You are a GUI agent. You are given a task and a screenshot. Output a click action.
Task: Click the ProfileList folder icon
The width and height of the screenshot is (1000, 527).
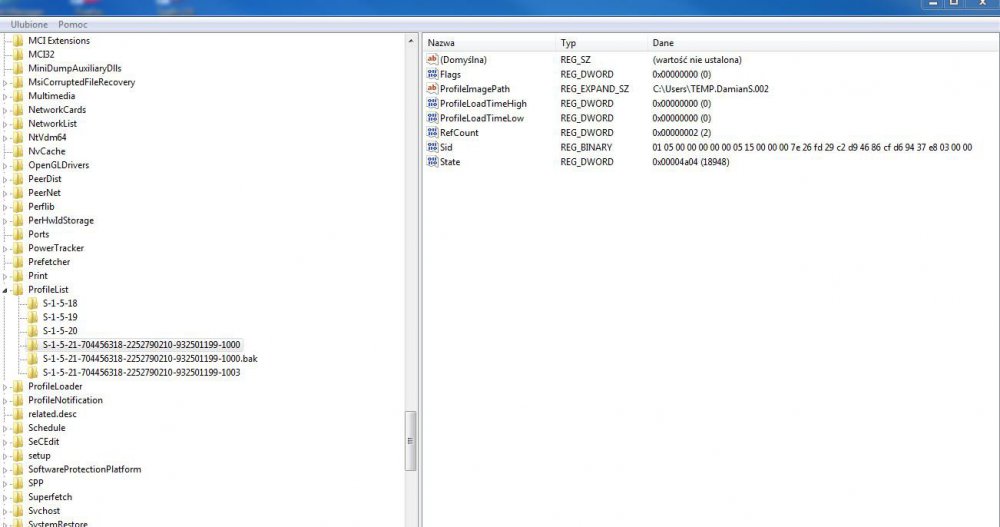[x=19, y=289]
